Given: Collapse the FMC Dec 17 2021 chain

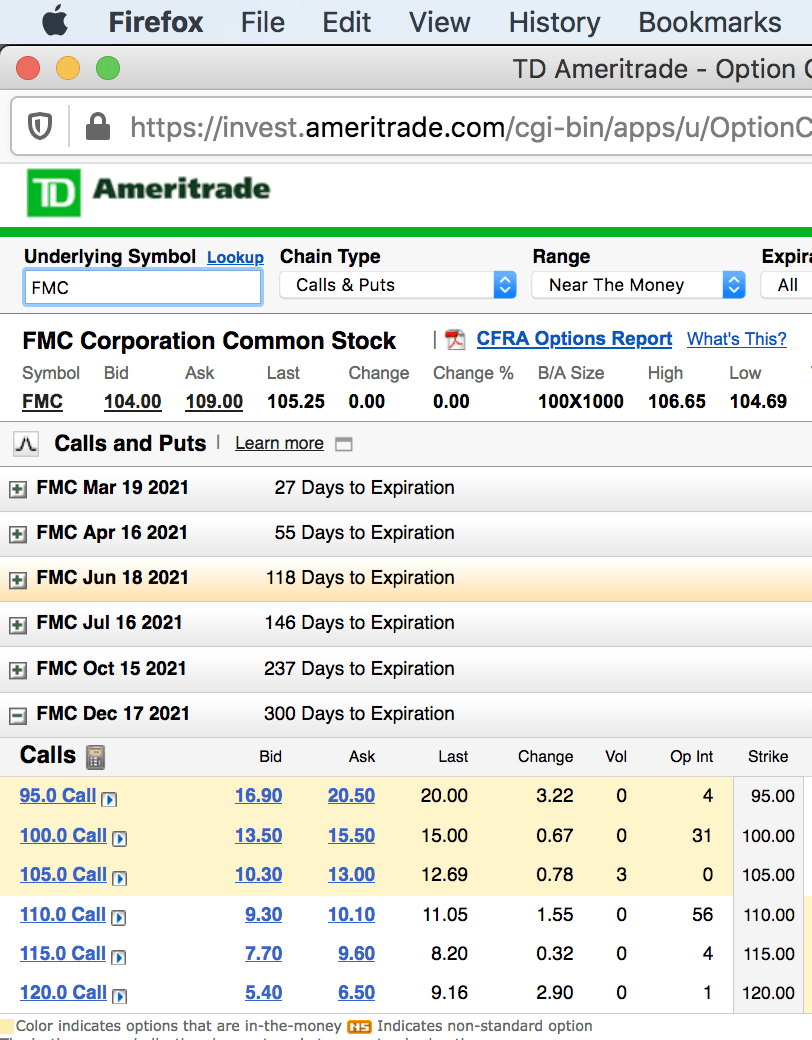Looking at the screenshot, I should (x=18, y=716).
